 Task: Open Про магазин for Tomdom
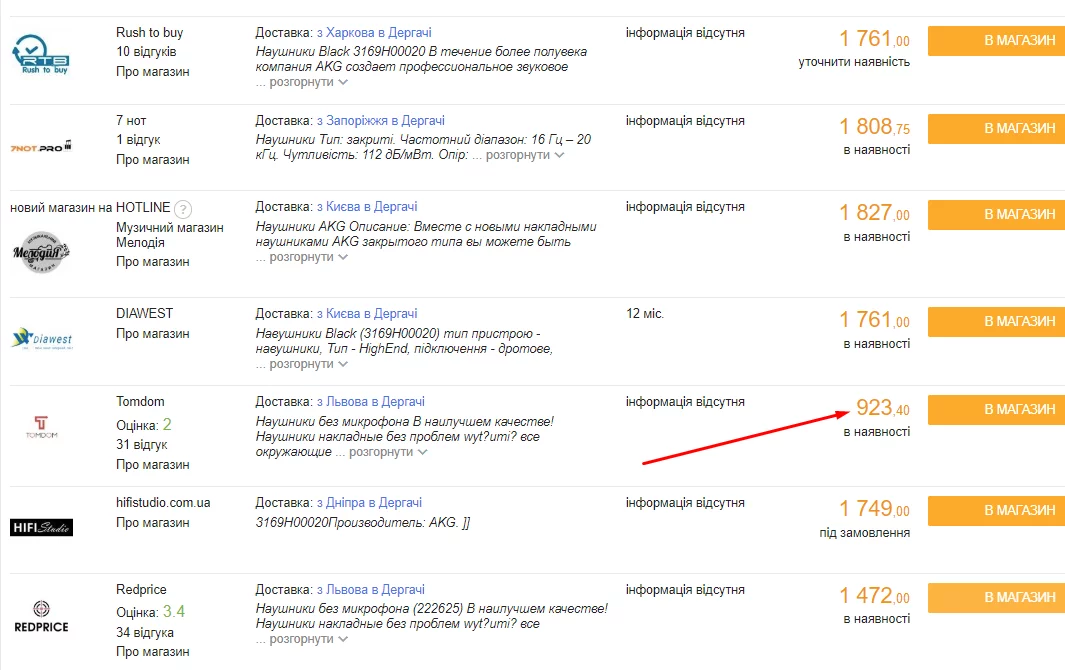tap(153, 465)
